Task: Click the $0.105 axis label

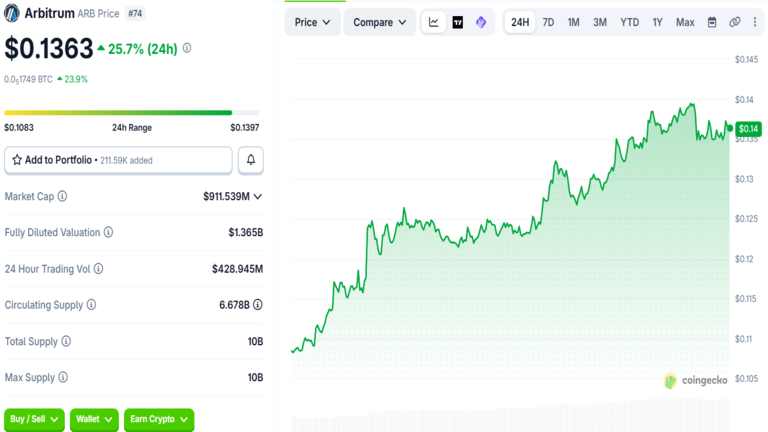Action: click(x=746, y=379)
